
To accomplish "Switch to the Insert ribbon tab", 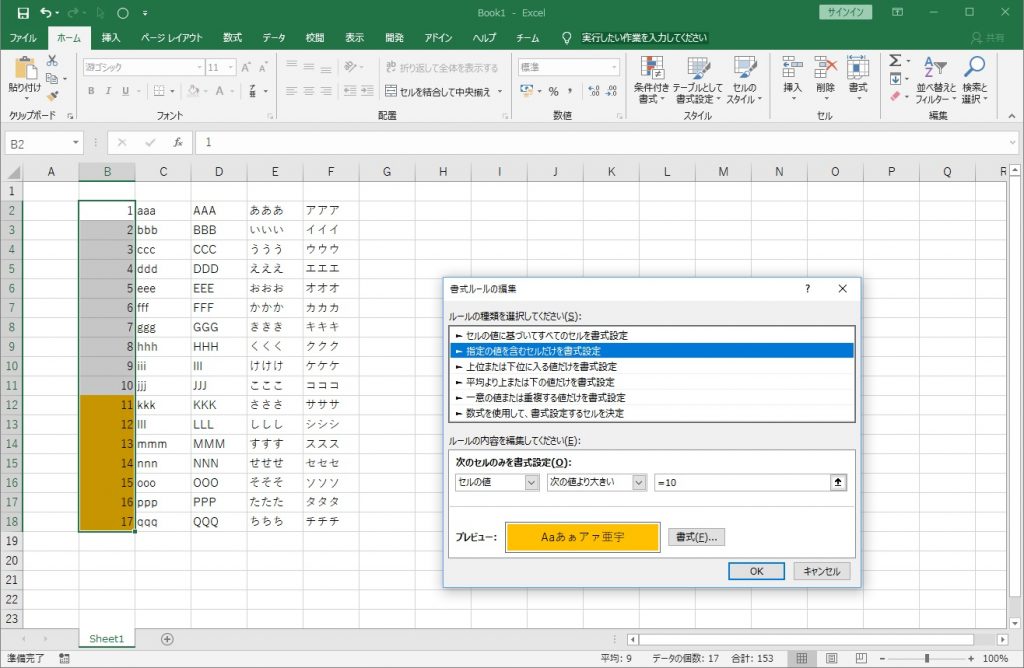I will click(x=111, y=38).
